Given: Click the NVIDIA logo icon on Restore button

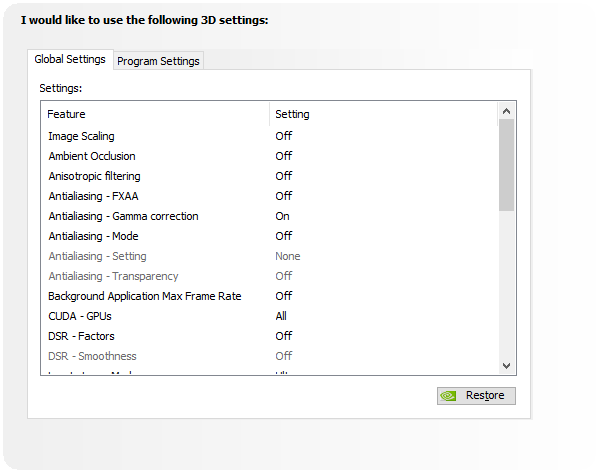Looking at the screenshot, I should [x=448, y=396].
